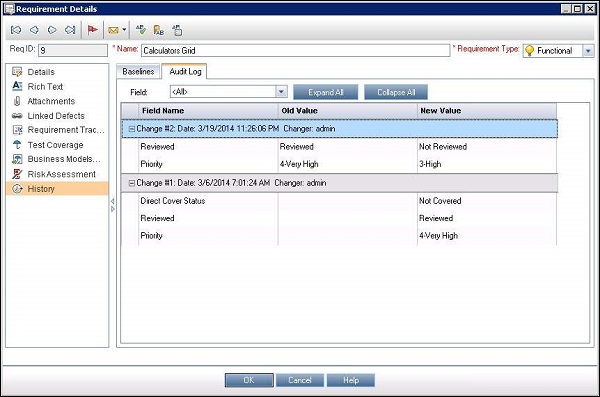The width and height of the screenshot is (600, 397).
Task: Open the Requirement Type dropdown
Action: (x=588, y=51)
